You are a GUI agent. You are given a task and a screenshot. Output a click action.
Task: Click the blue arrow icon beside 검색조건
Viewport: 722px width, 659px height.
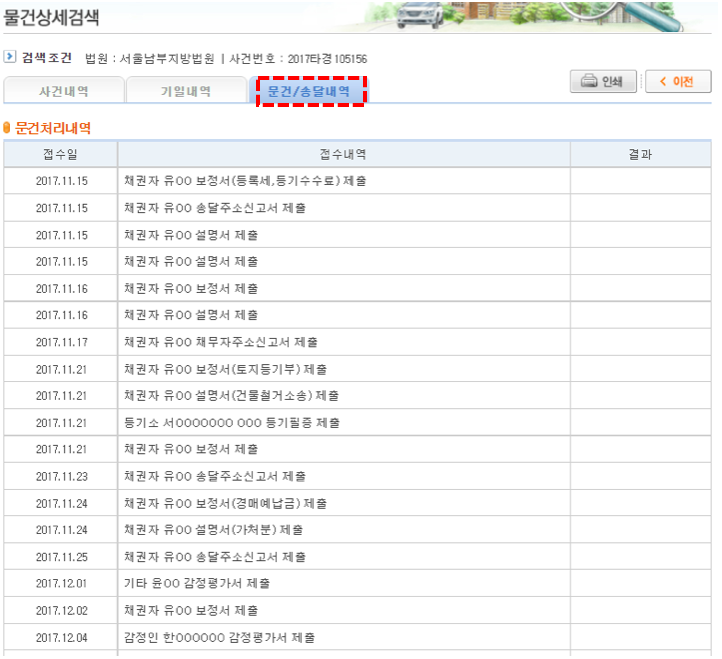pyautogui.click(x=10, y=57)
